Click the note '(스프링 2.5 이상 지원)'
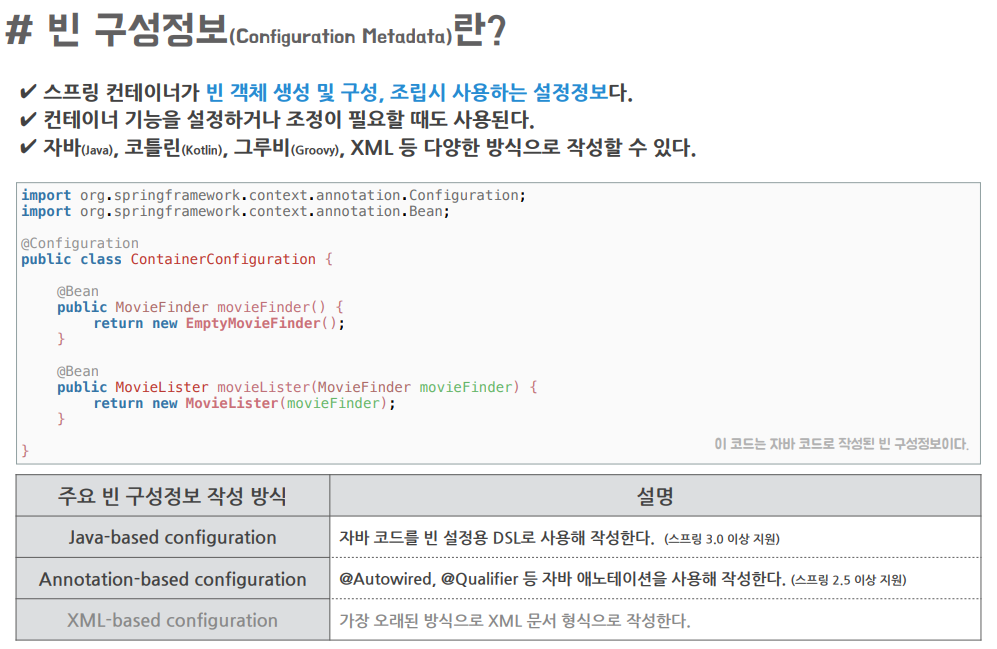The height and width of the screenshot is (649, 997). [848, 580]
